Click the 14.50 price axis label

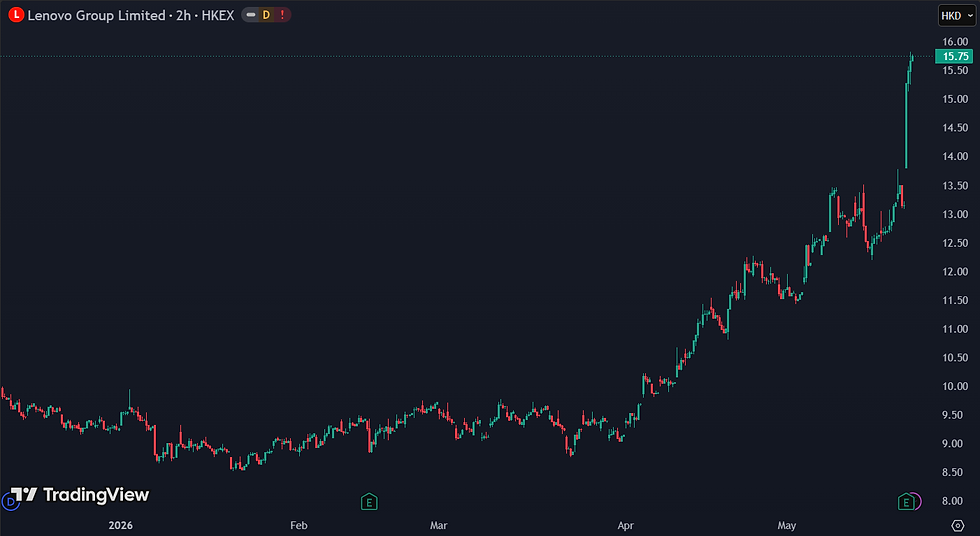955,128
